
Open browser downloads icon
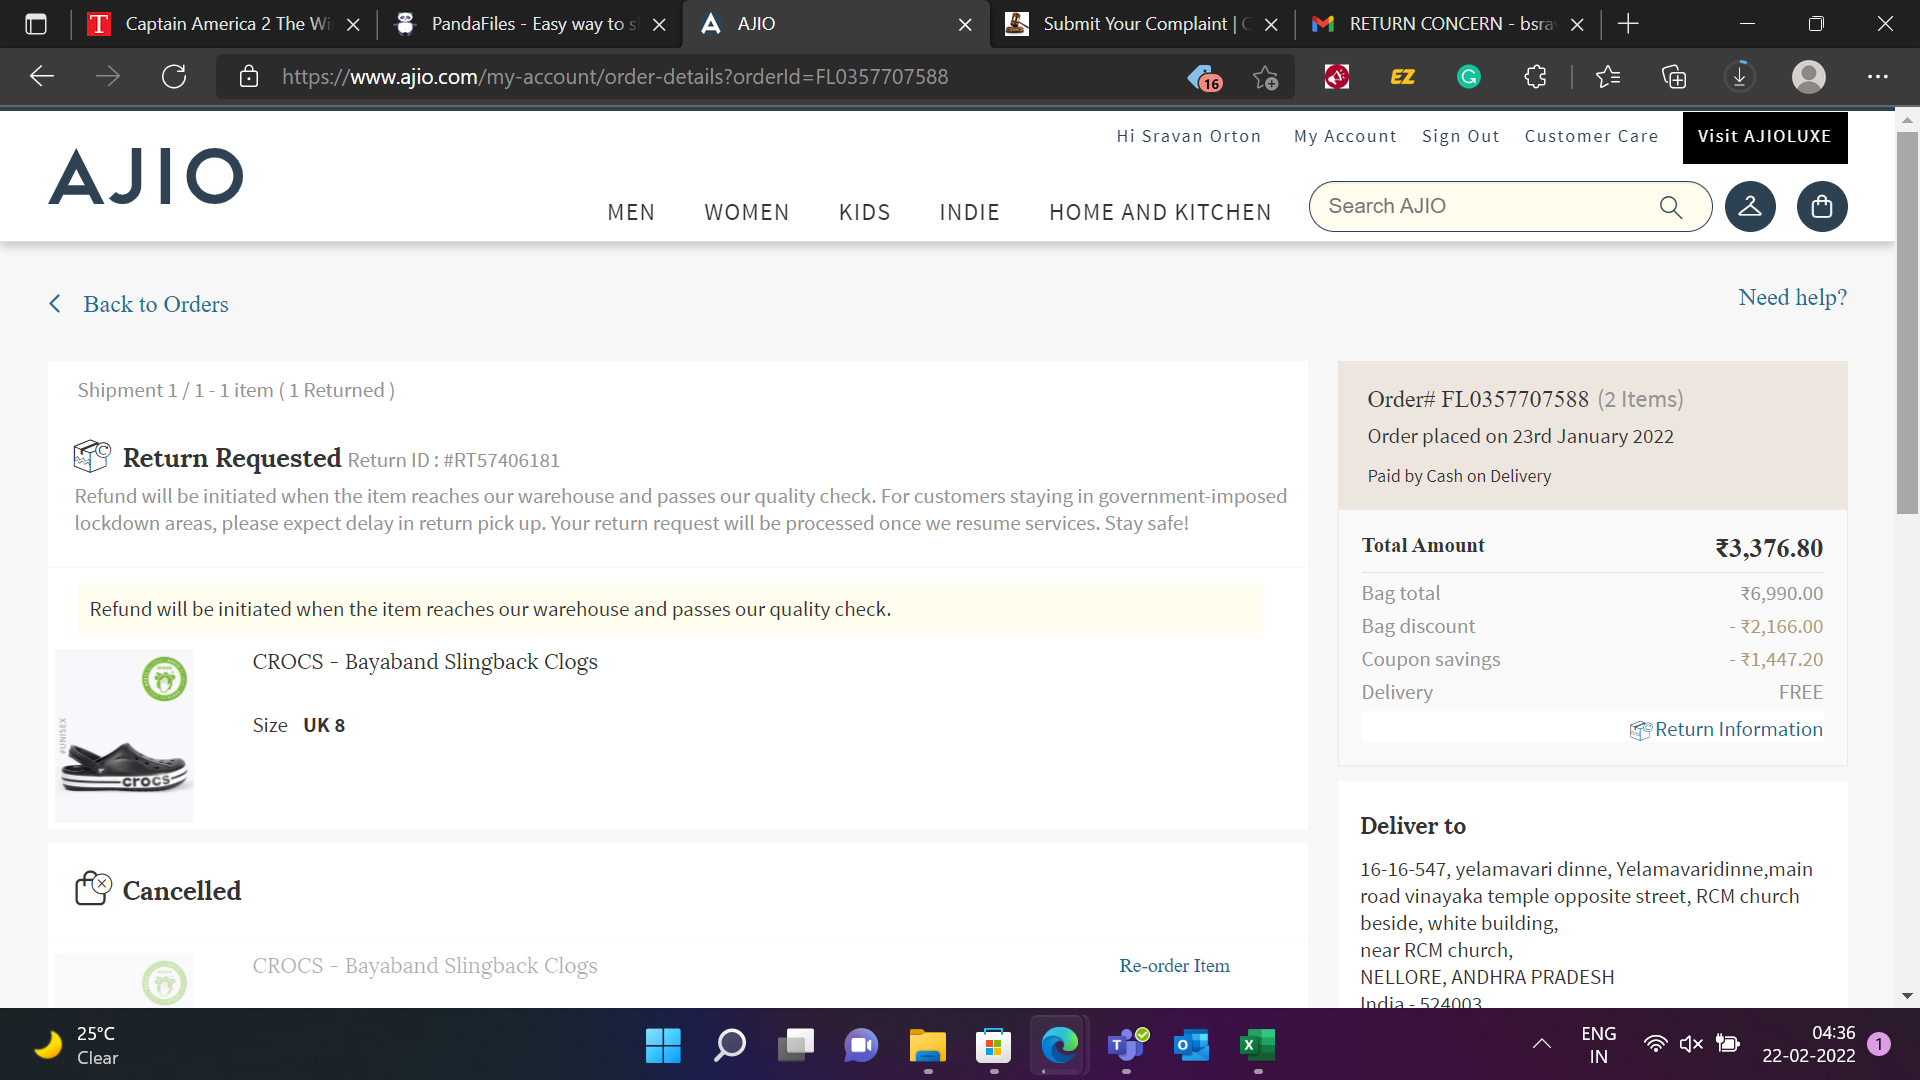click(1740, 77)
